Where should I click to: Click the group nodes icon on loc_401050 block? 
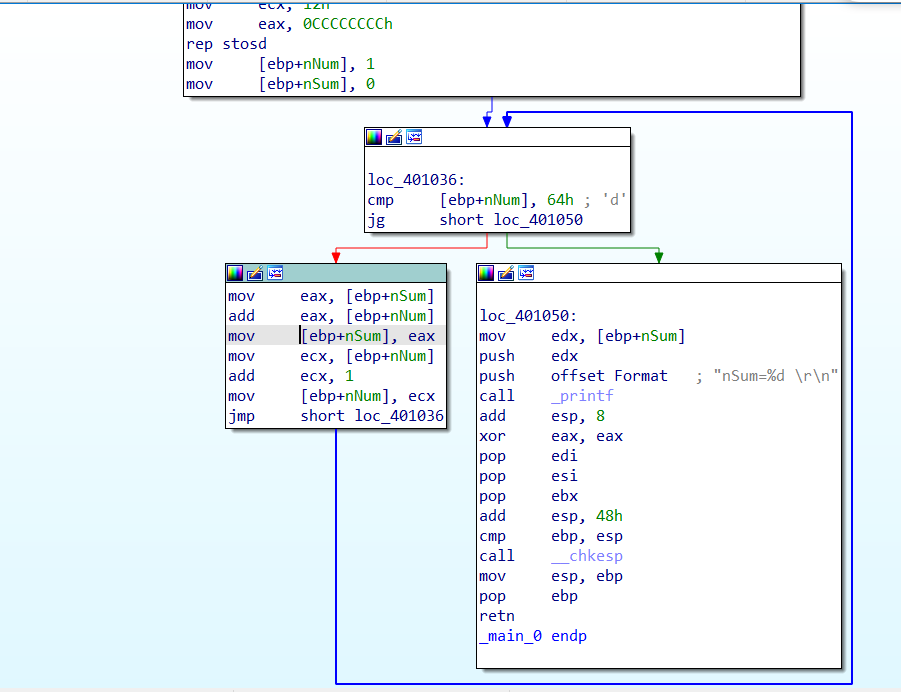(x=526, y=273)
